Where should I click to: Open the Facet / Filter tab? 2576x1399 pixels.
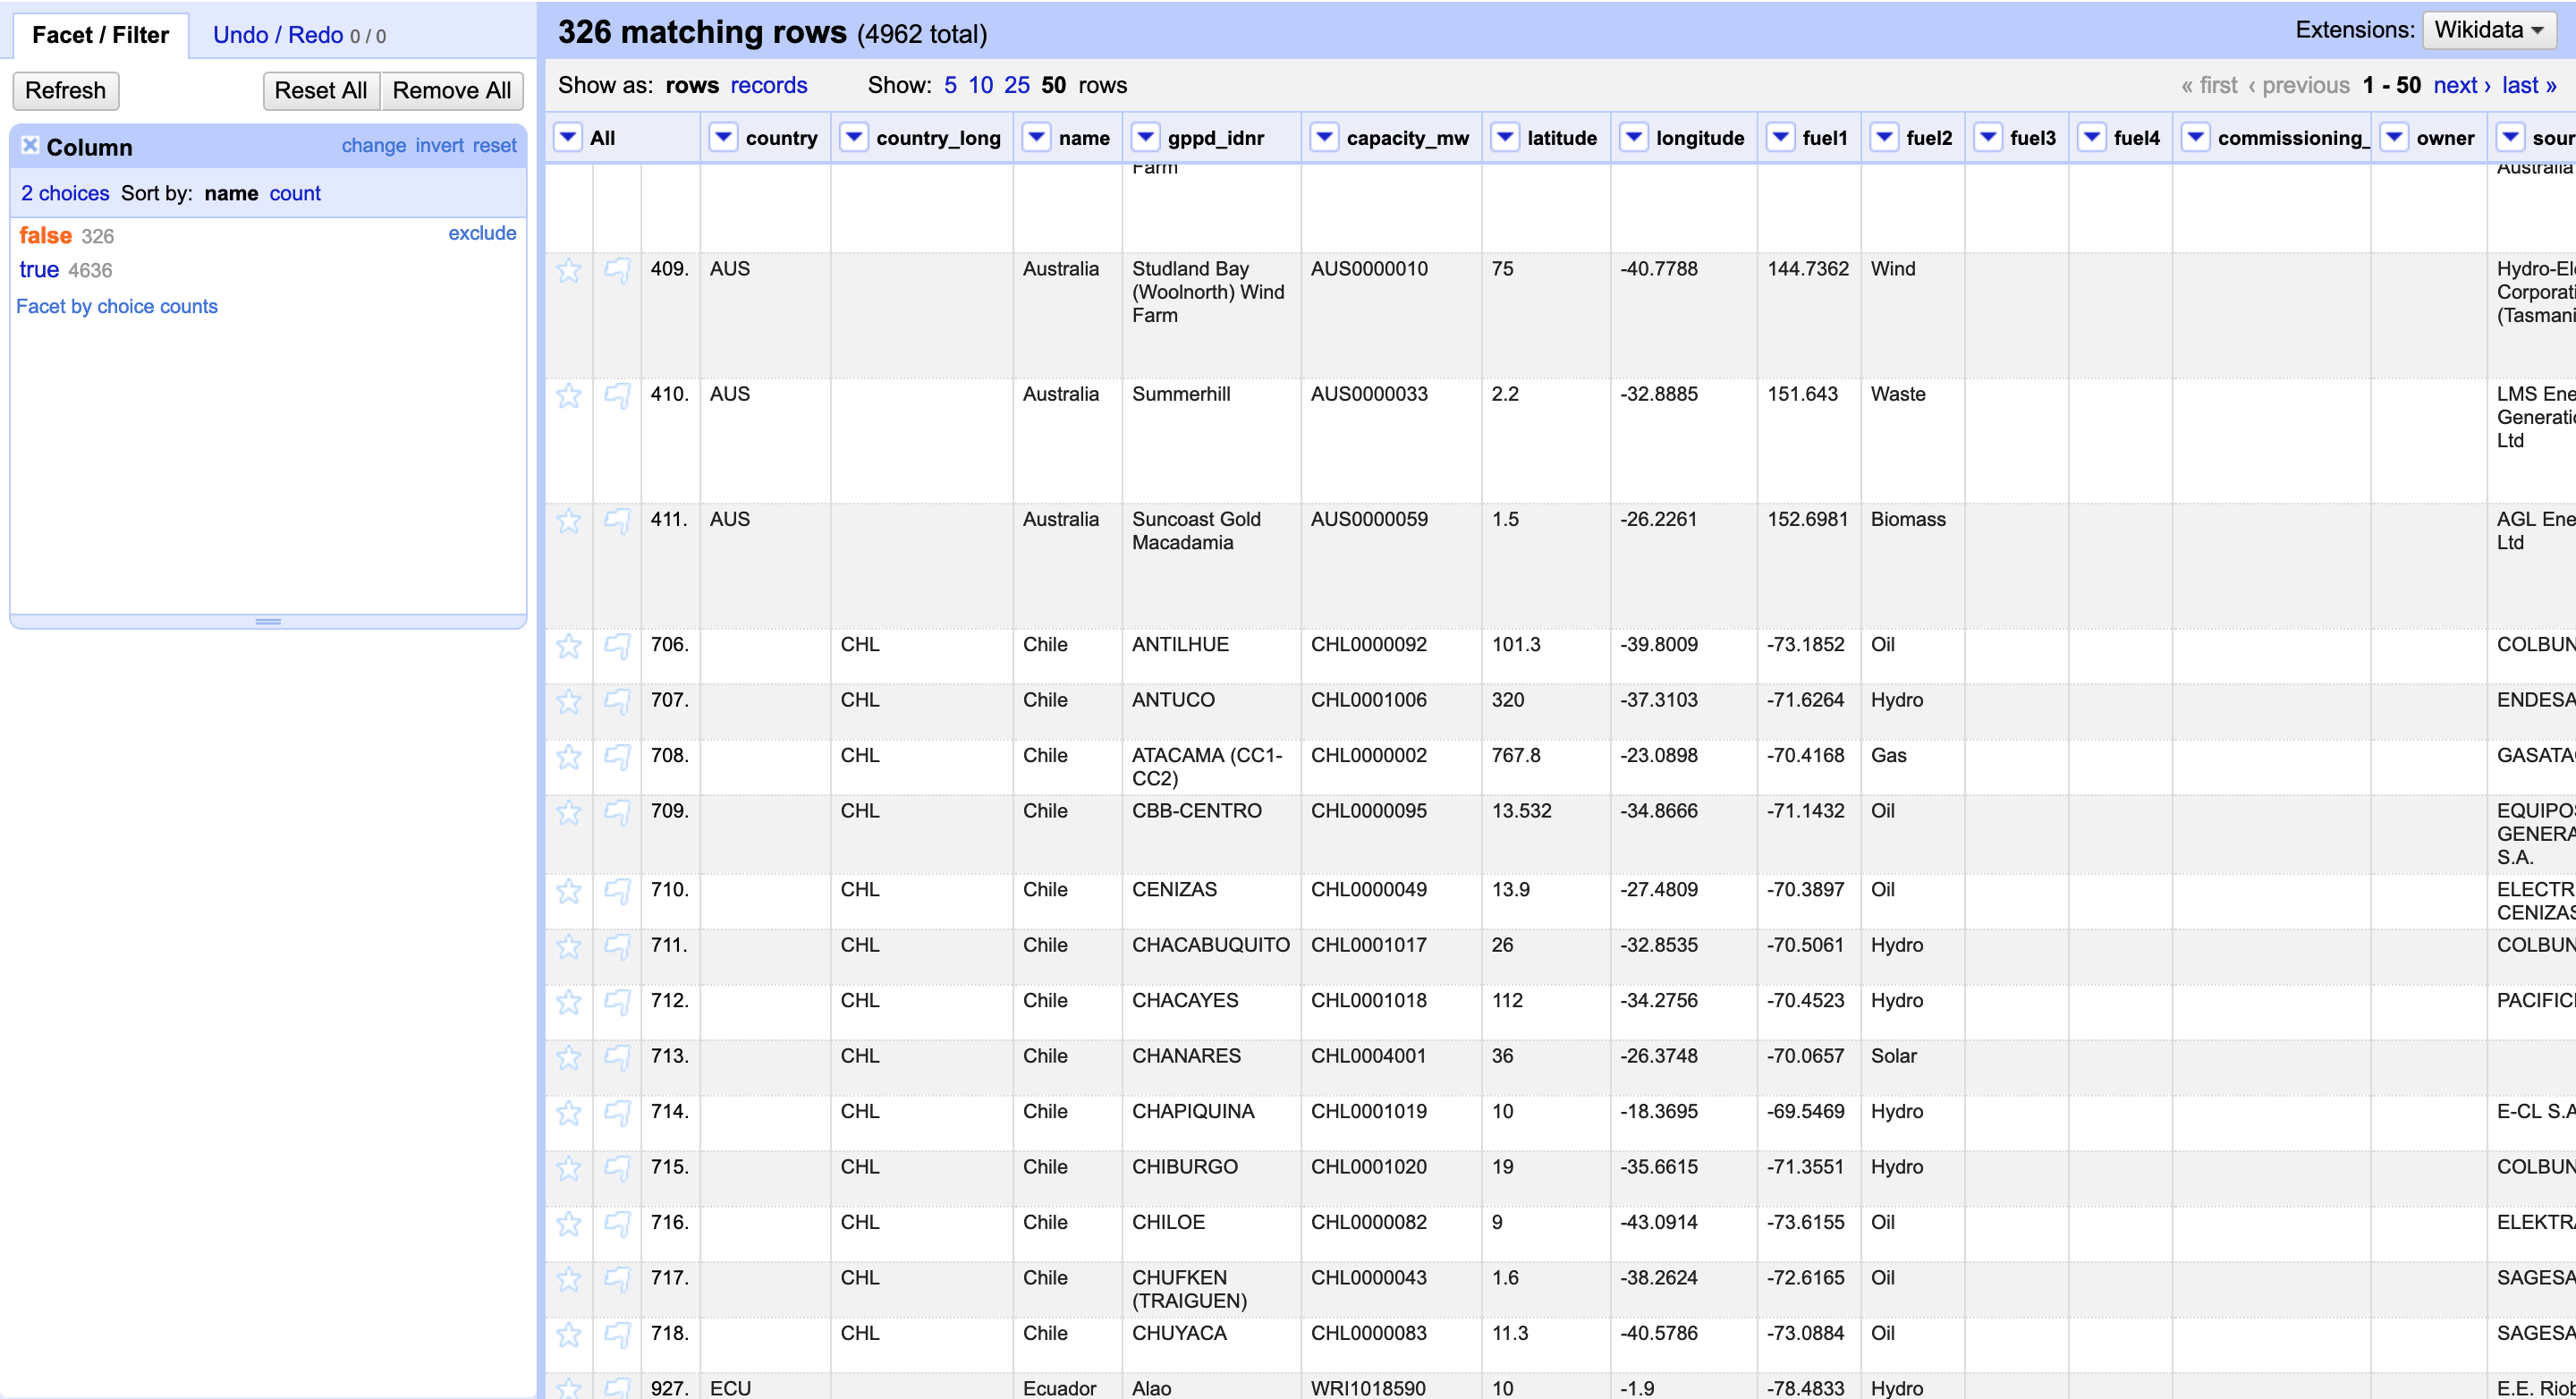100,35
